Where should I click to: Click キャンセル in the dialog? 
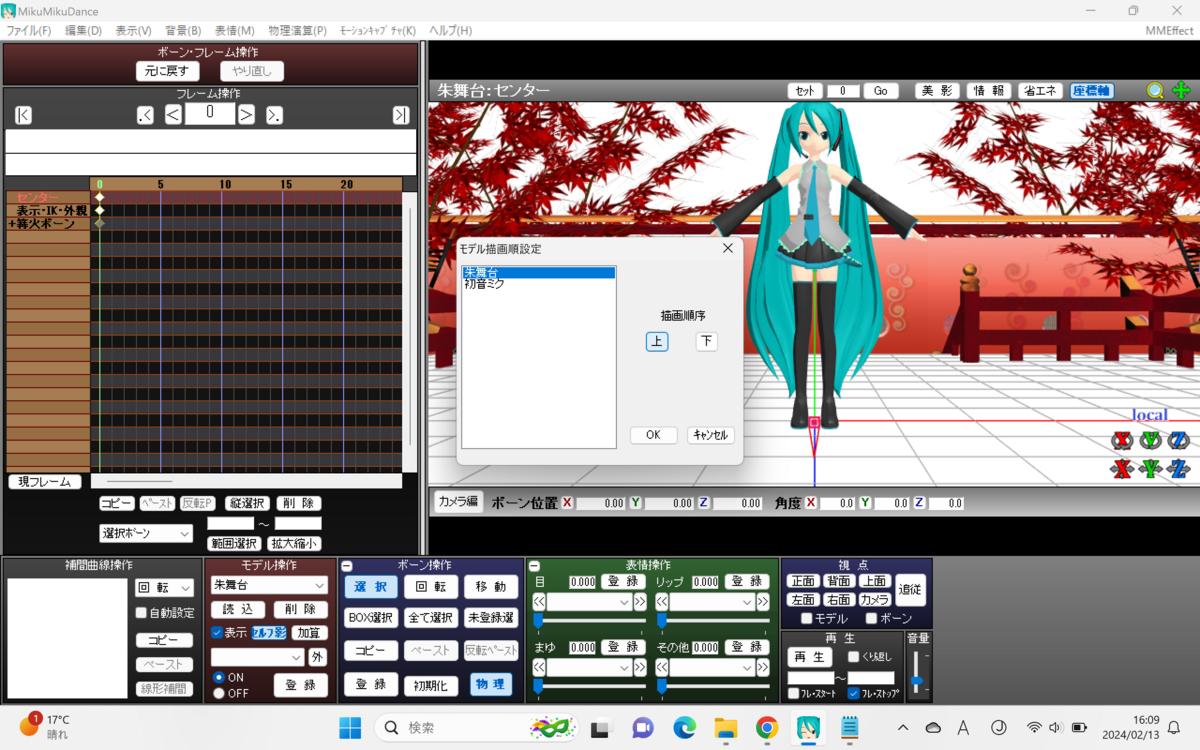(x=711, y=435)
